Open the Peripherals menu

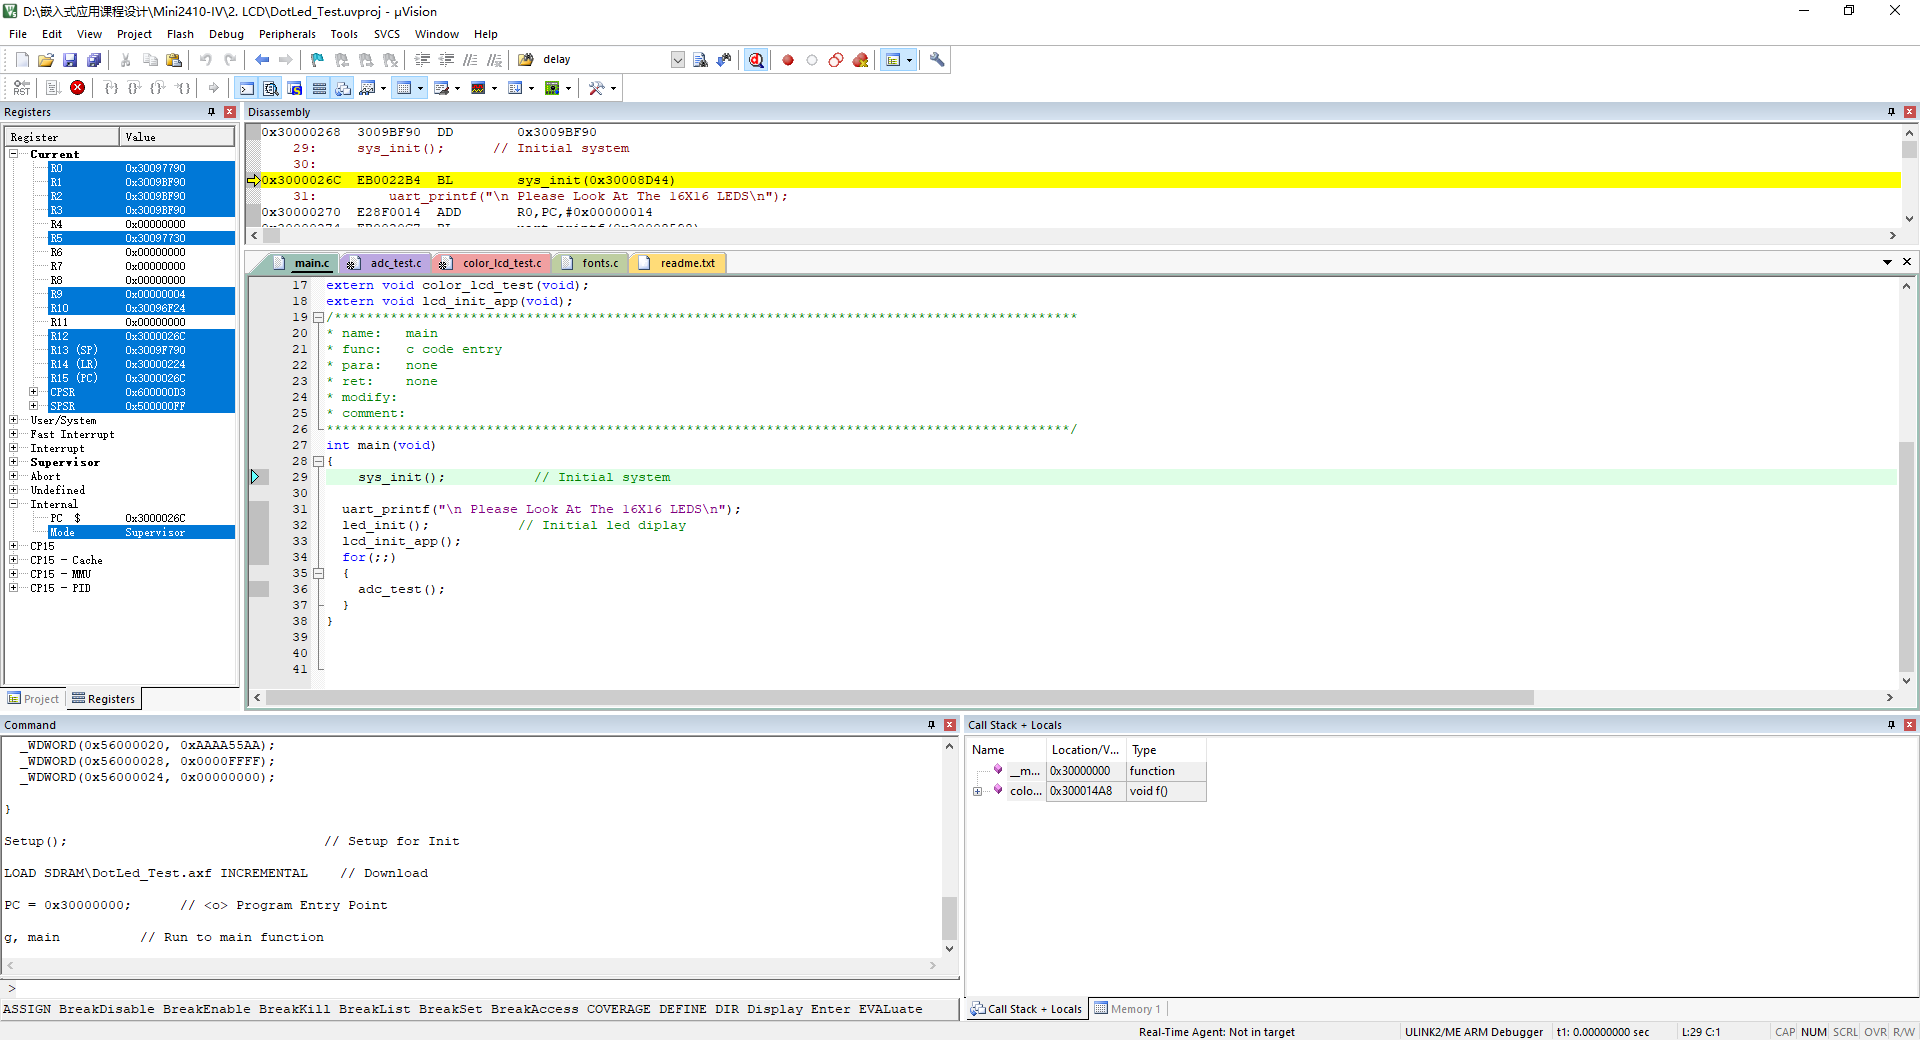(287, 34)
